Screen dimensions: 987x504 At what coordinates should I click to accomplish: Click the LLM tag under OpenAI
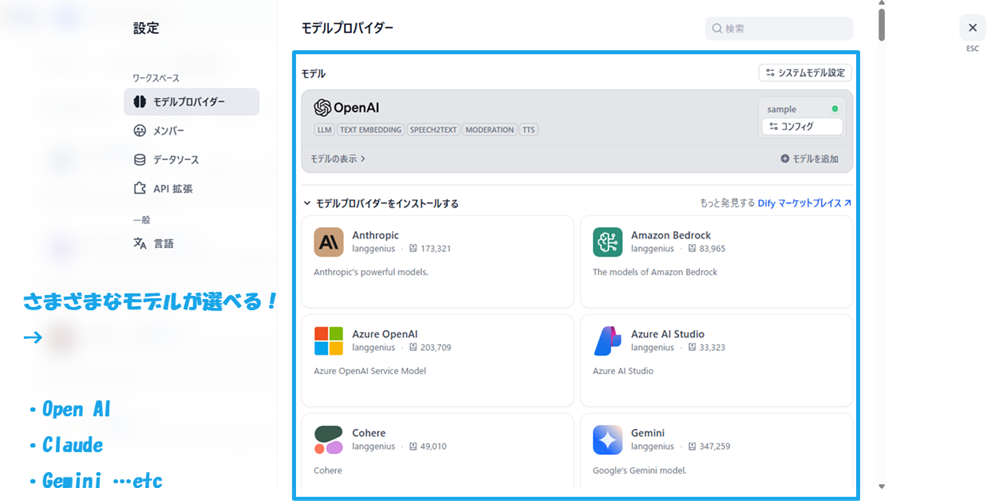point(324,130)
